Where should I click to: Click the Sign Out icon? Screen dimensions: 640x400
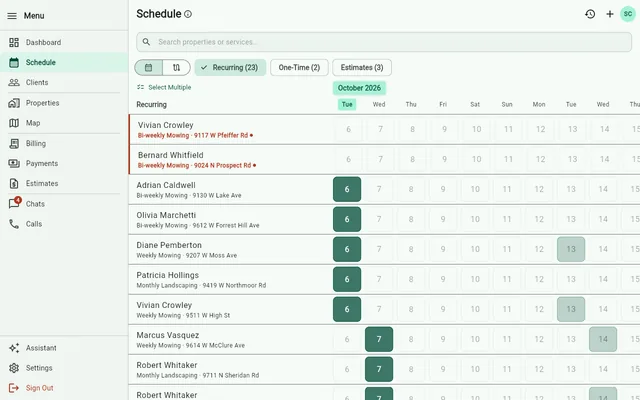(14, 388)
